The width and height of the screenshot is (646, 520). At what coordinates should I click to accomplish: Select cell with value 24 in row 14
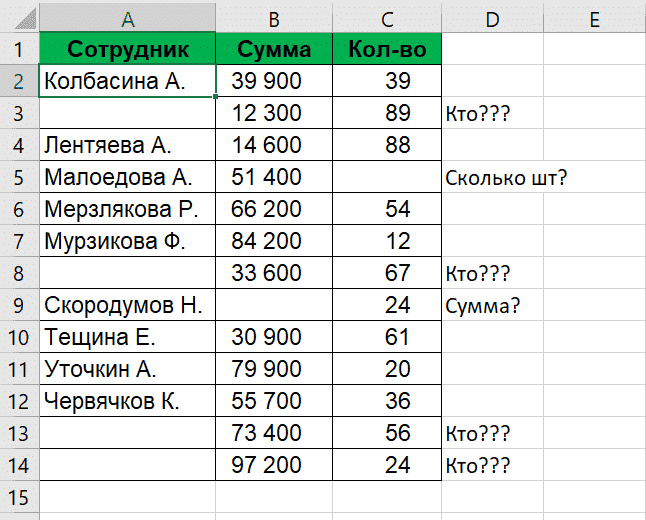pos(387,465)
